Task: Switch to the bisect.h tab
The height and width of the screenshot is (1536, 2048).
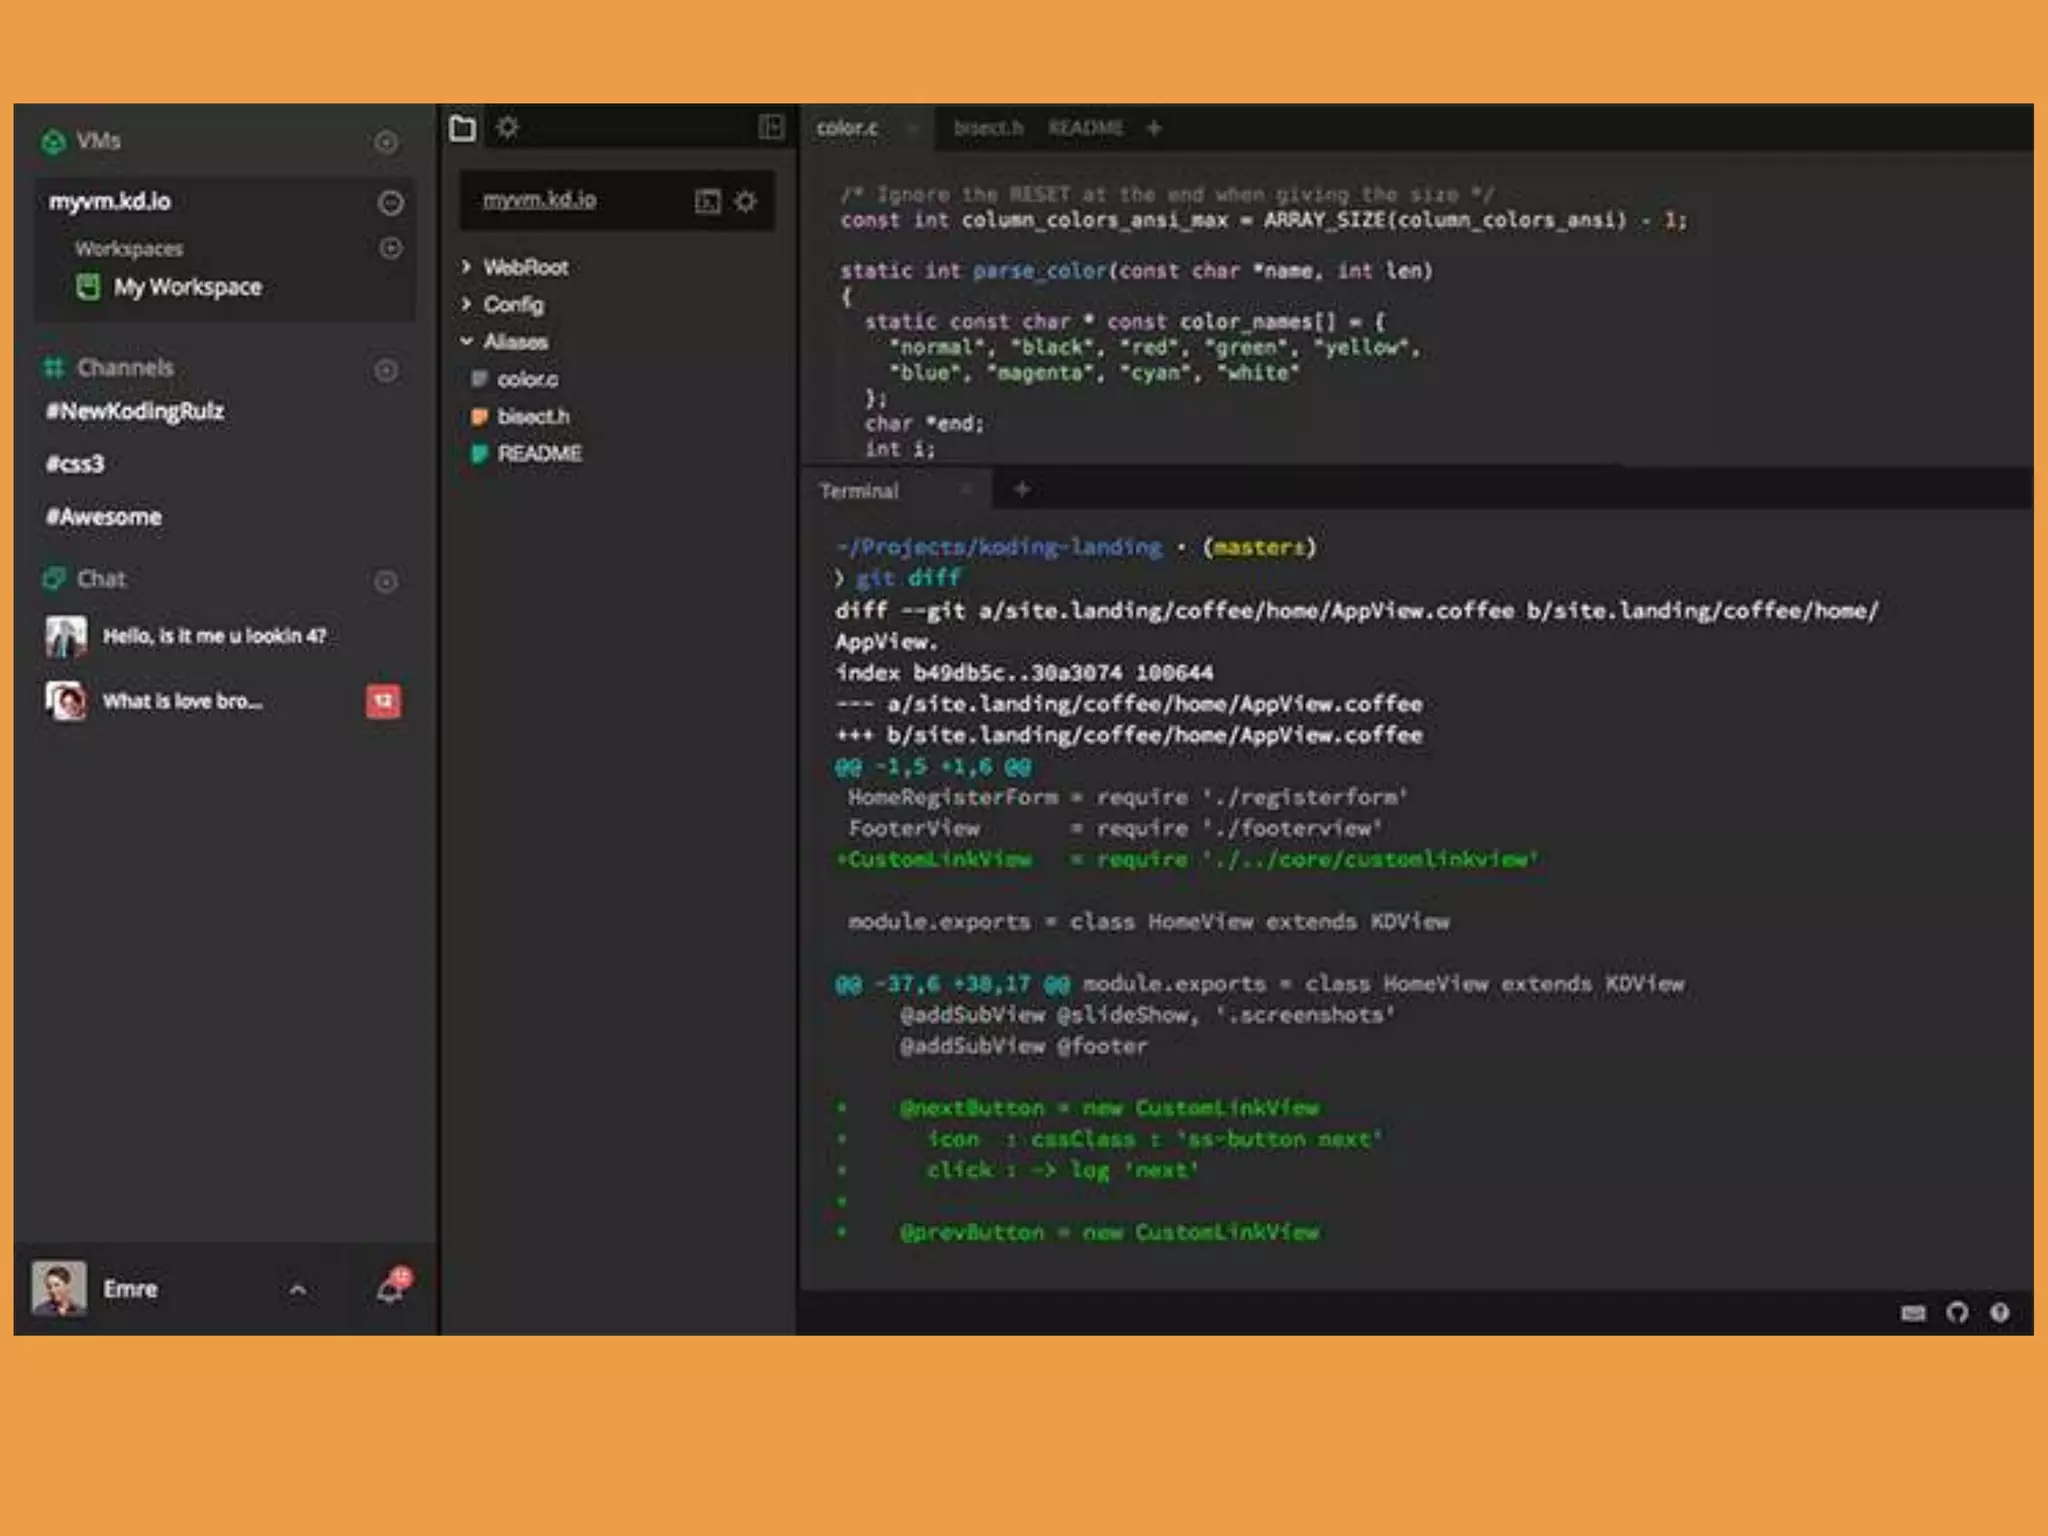Action: 987,128
